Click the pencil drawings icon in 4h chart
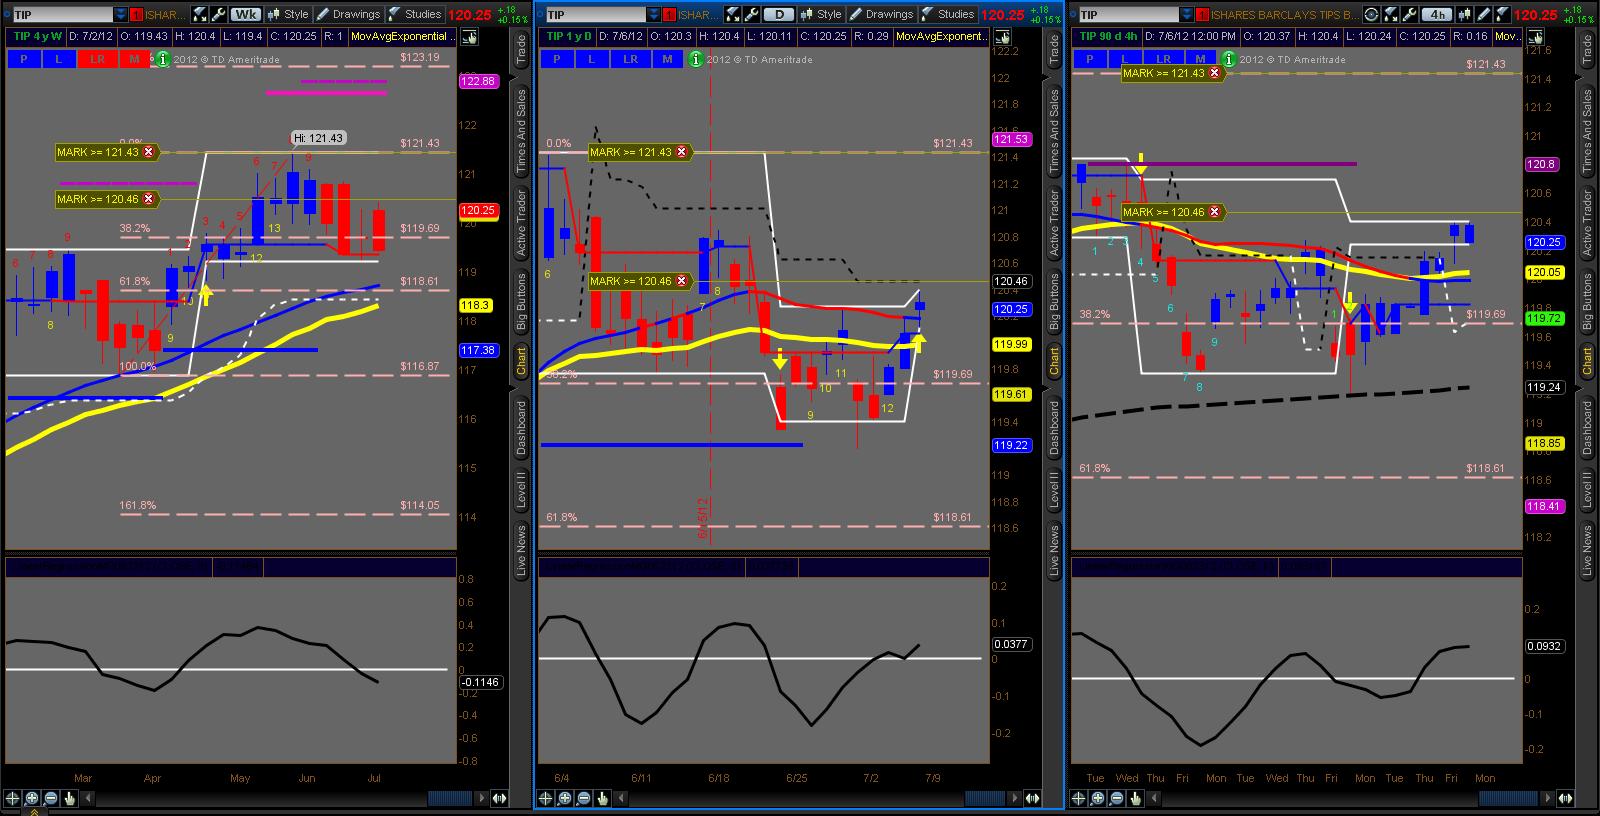This screenshot has width=1600, height=816. pos(1481,15)
